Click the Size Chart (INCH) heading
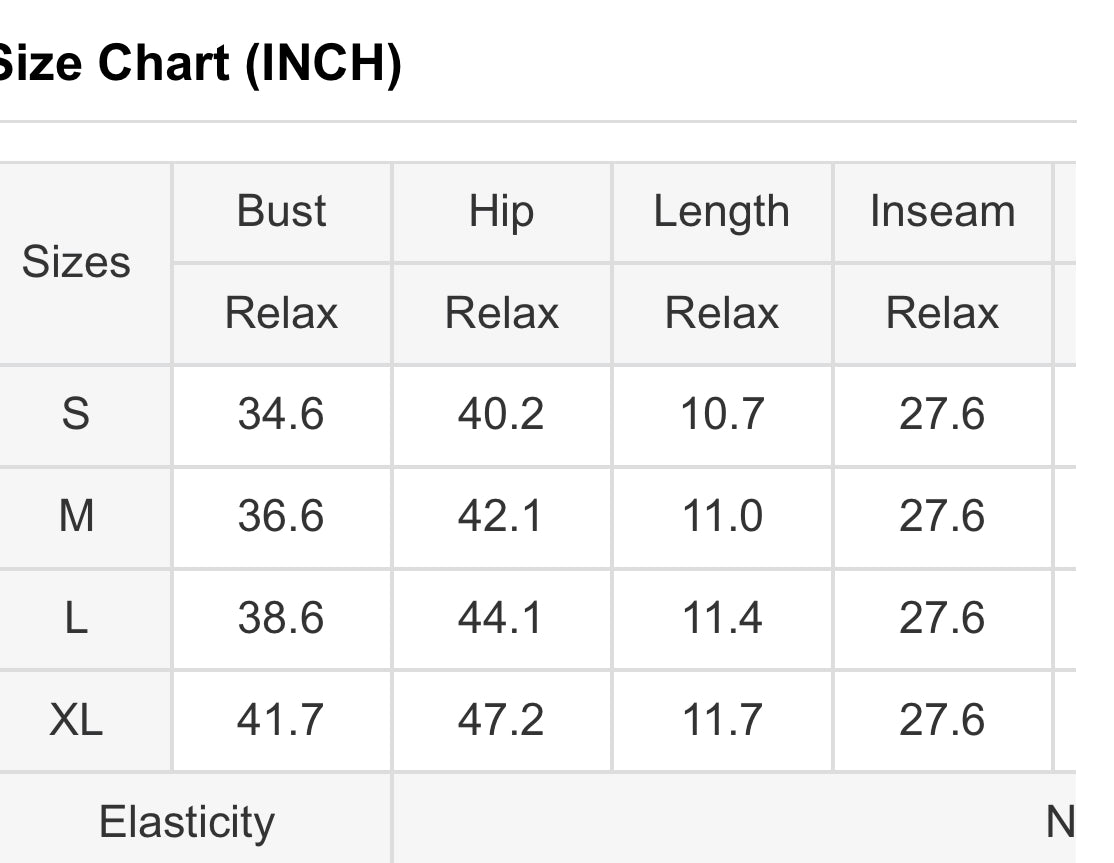Viewport: 1114px width, 863px height. pos(198,64)
